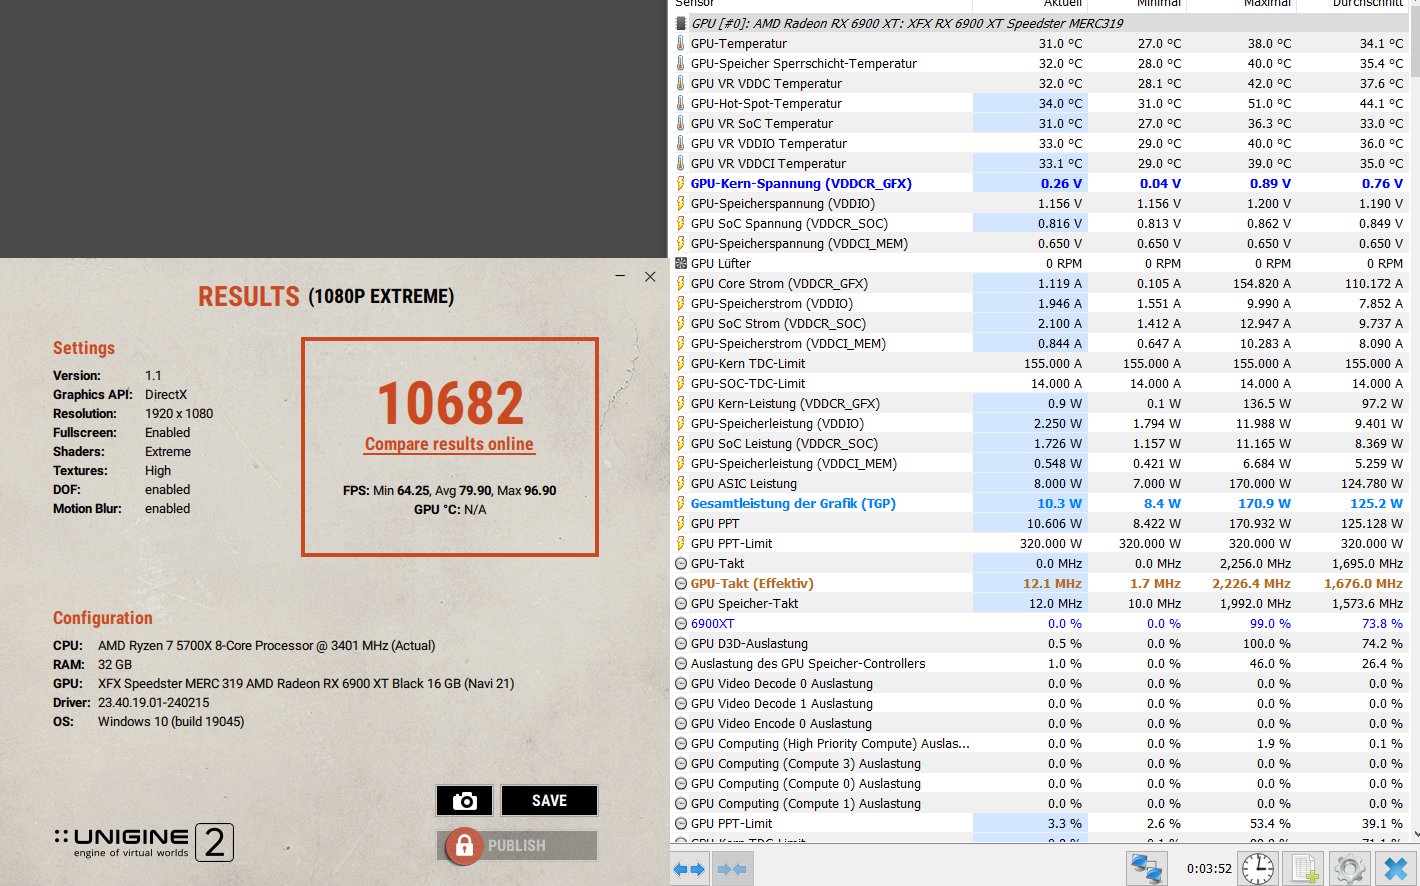1420x886 pixels.
Task: Select the GPU Computing (Compute 1) Auslastung row
Action: 1040,803
